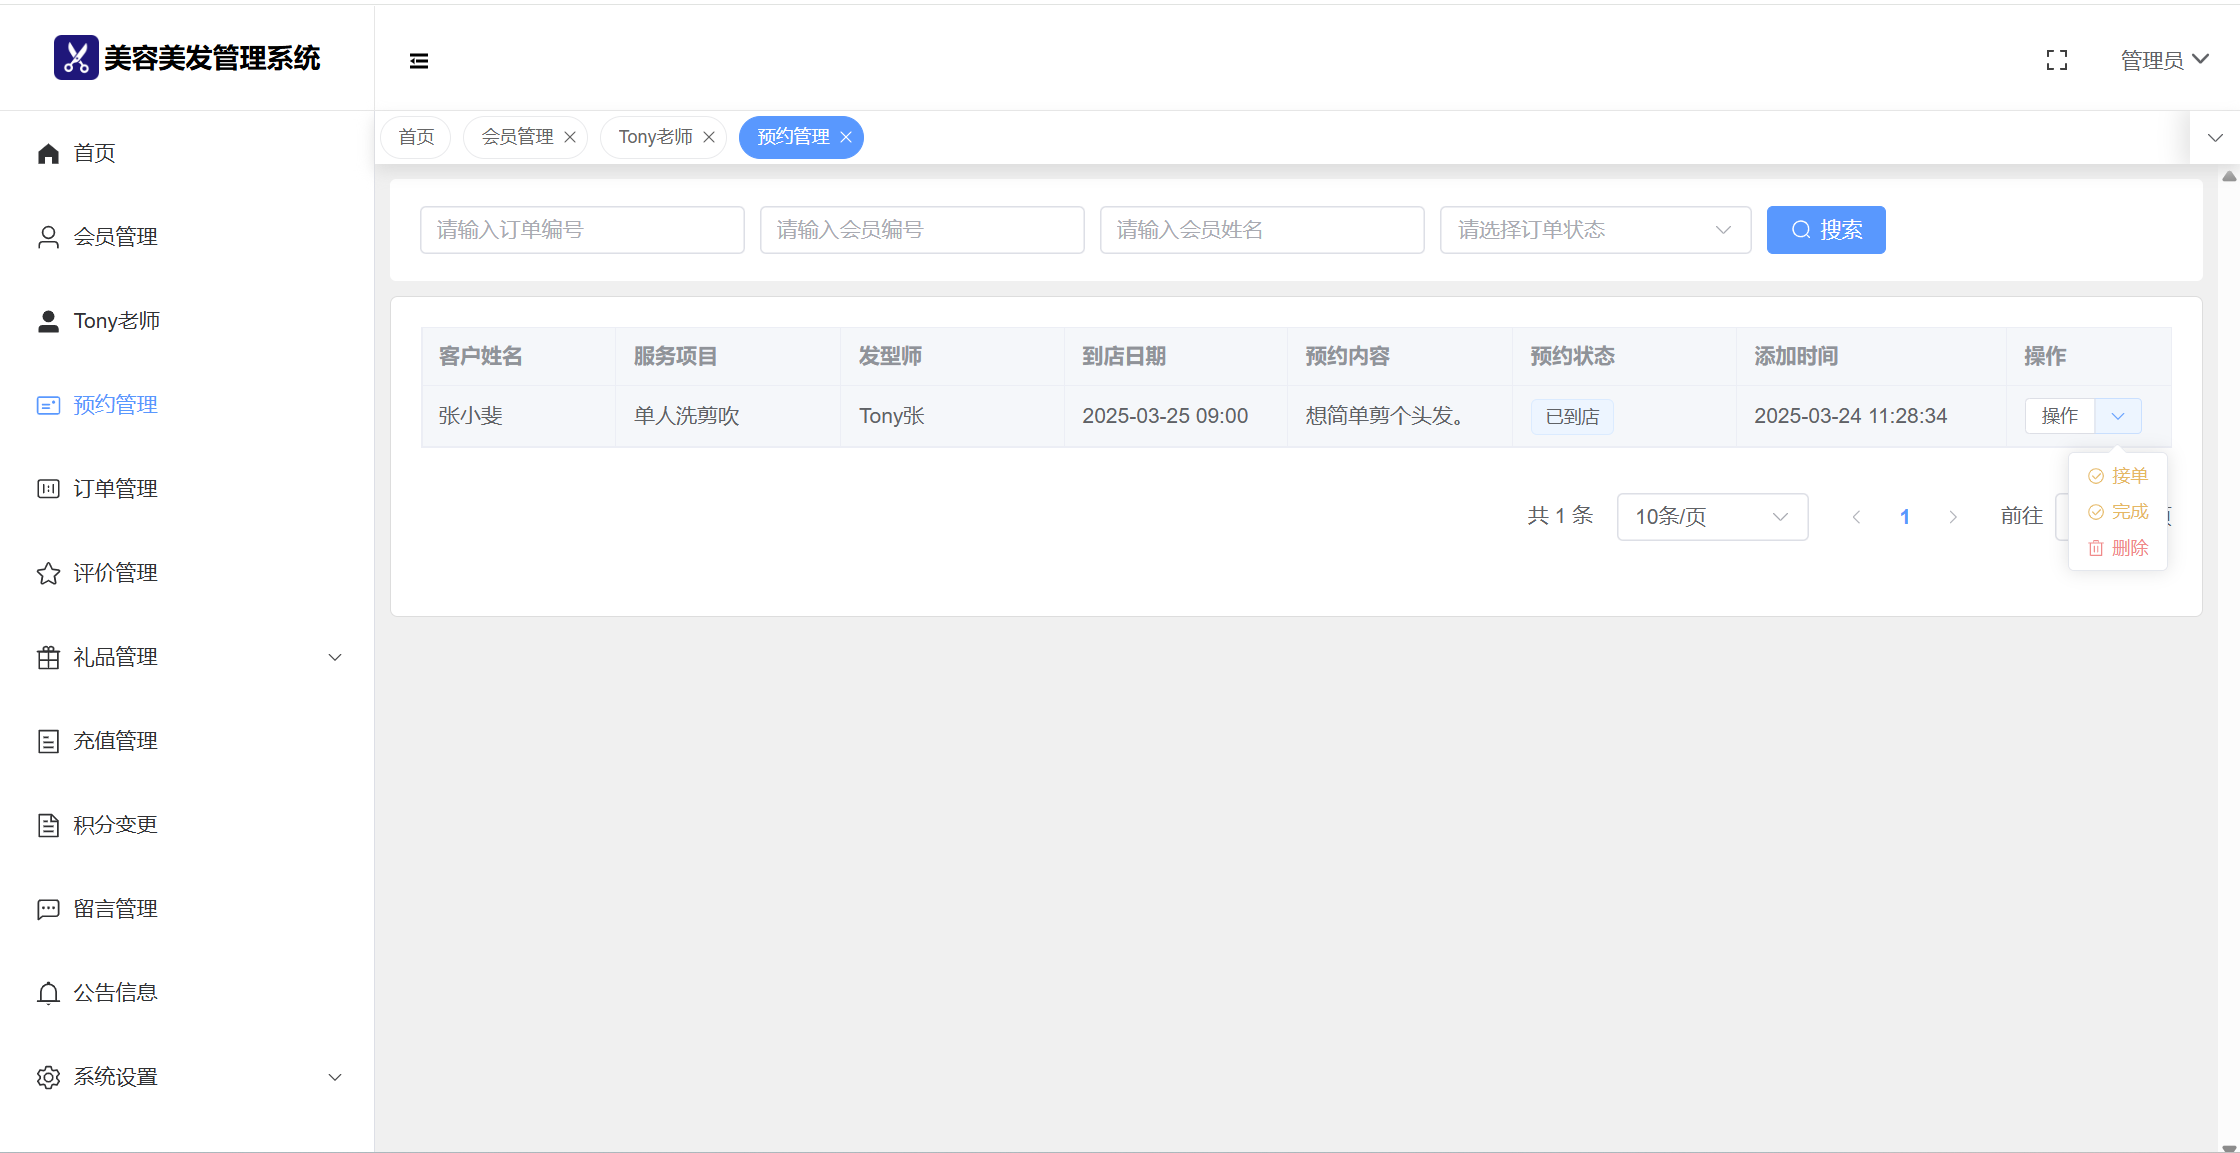Toggle fullscreen mode icon
The width and height of the screenshot is (2240, 1153).
2057,61
